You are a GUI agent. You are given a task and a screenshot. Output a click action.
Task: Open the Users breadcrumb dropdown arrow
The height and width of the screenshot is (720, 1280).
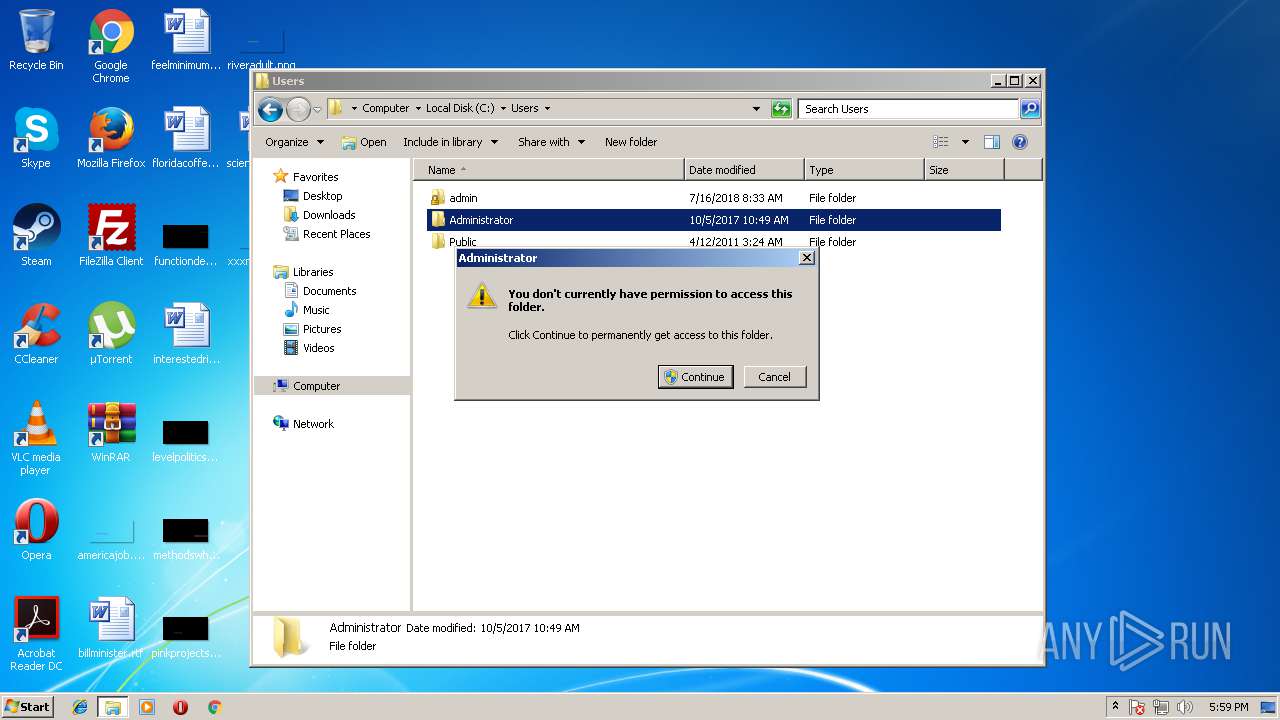(x=547, y=108)
